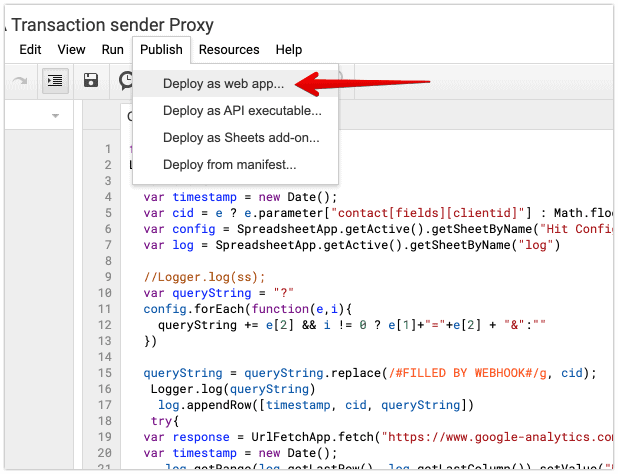
Task: Click the try{ statement line
Action: [165, 421]
